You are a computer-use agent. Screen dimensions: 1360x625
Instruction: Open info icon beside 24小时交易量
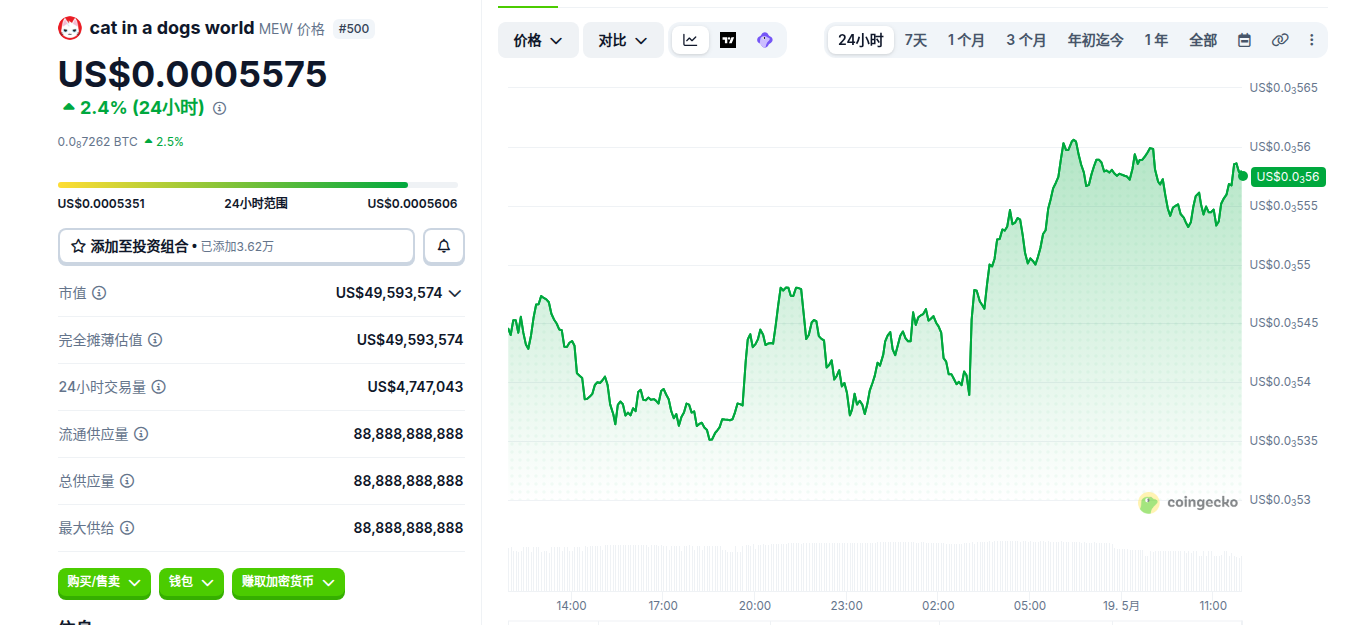pyautogui.click(x=159, y=387)
